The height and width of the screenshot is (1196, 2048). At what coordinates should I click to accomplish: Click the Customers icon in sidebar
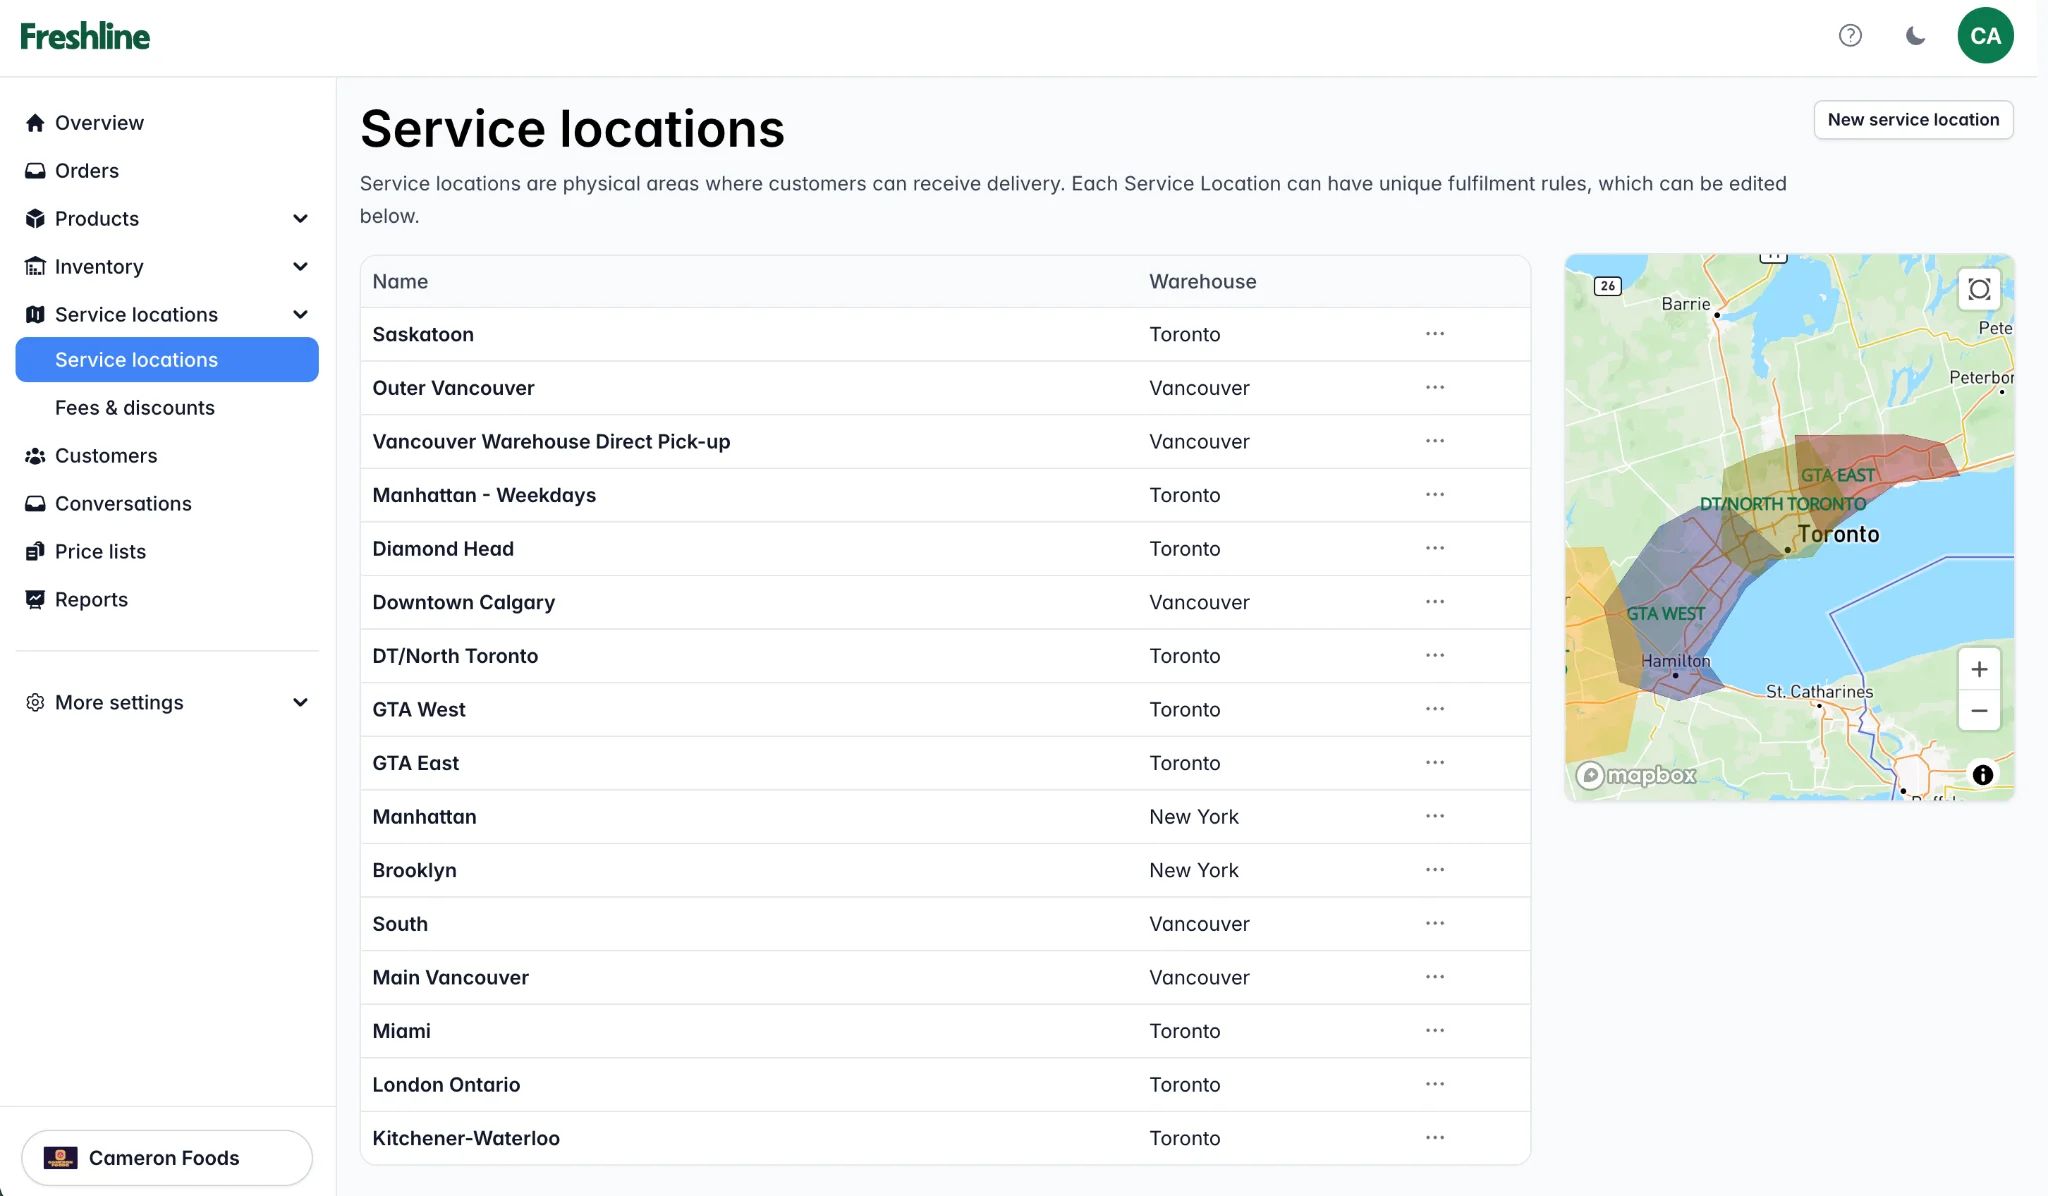35,455
